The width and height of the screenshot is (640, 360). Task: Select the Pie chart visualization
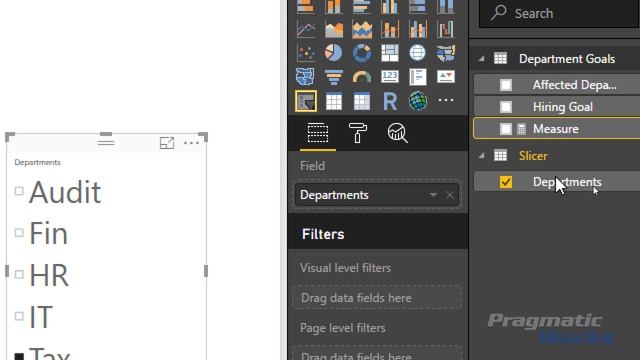click(x=334, y=53)
